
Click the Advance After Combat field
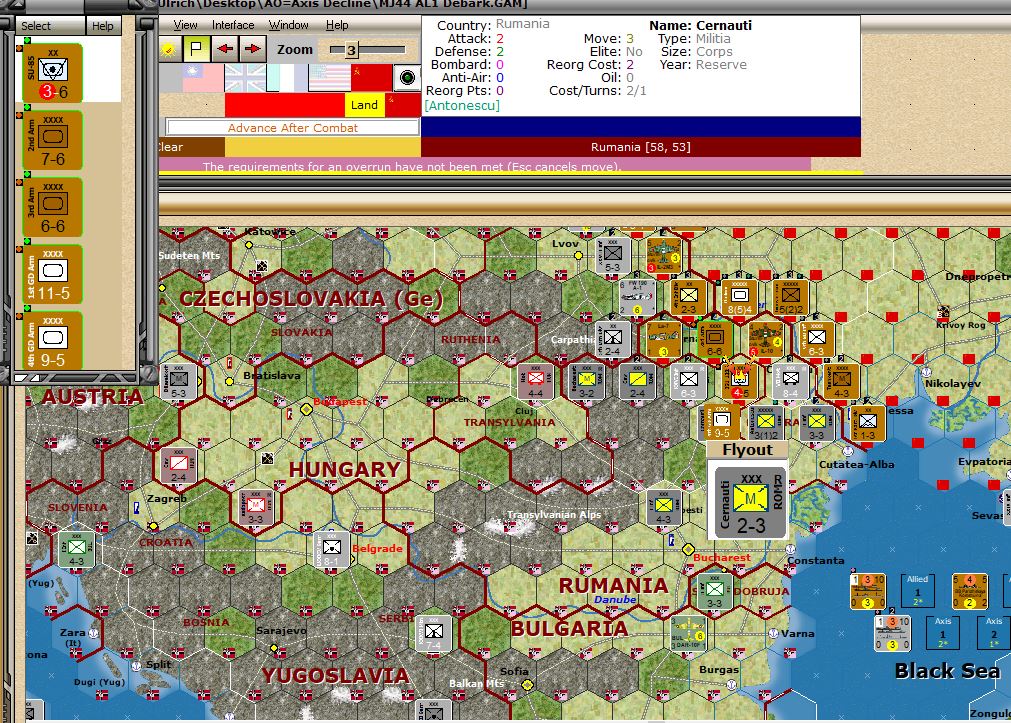click(x=293, y=128)
